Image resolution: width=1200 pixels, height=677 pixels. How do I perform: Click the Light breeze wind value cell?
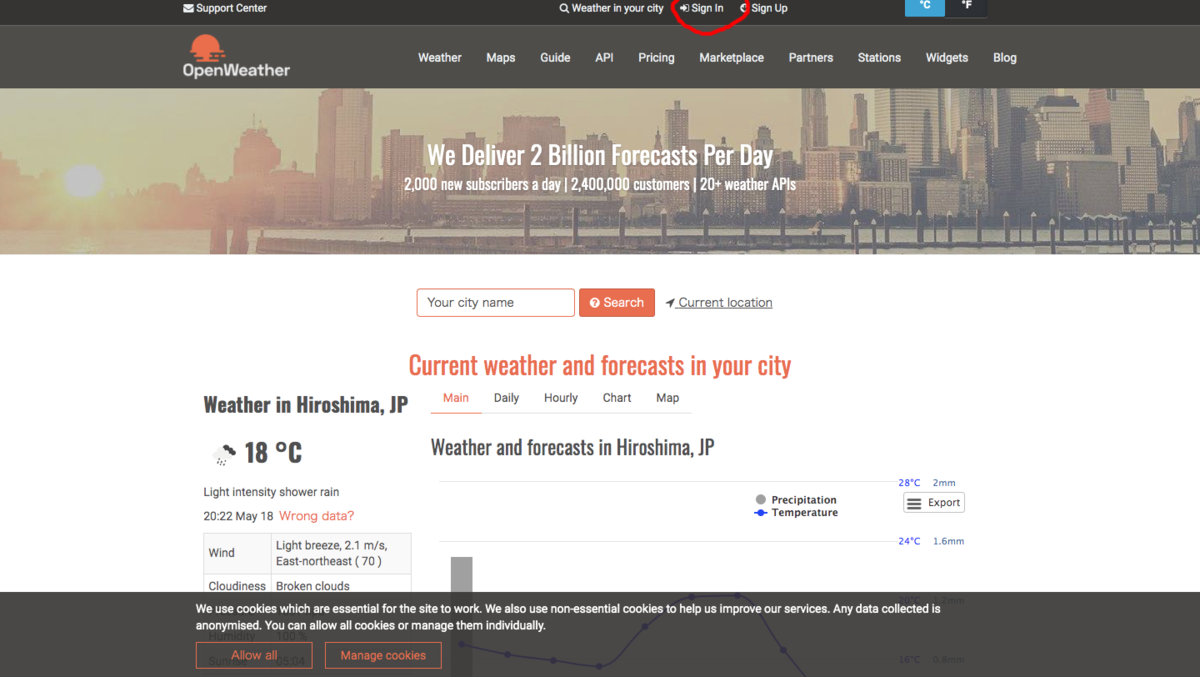tap(341, 553)
